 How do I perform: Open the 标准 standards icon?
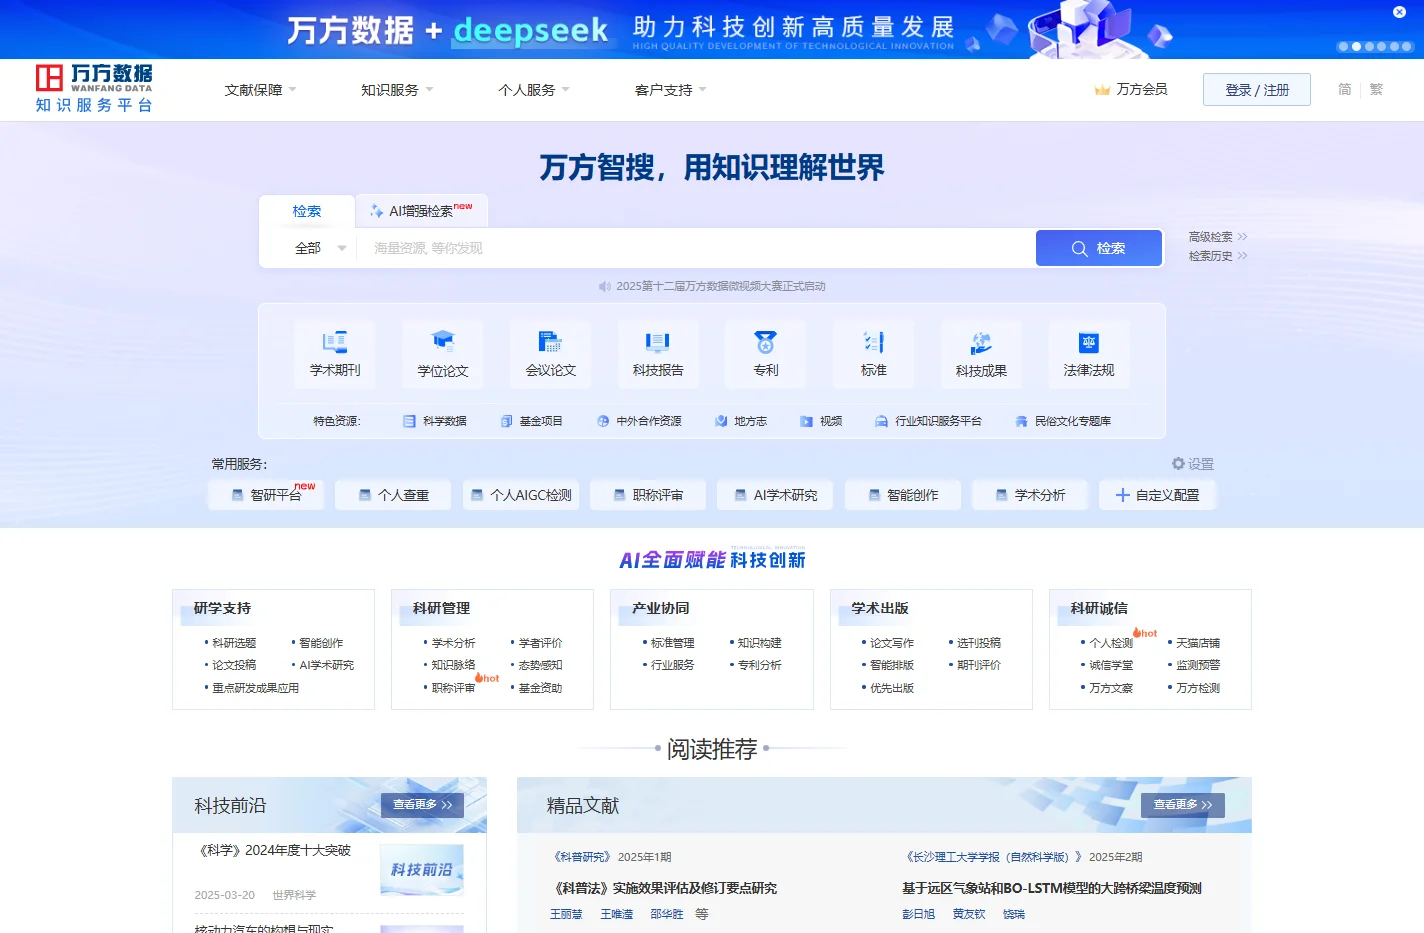(x=874, y=353)
